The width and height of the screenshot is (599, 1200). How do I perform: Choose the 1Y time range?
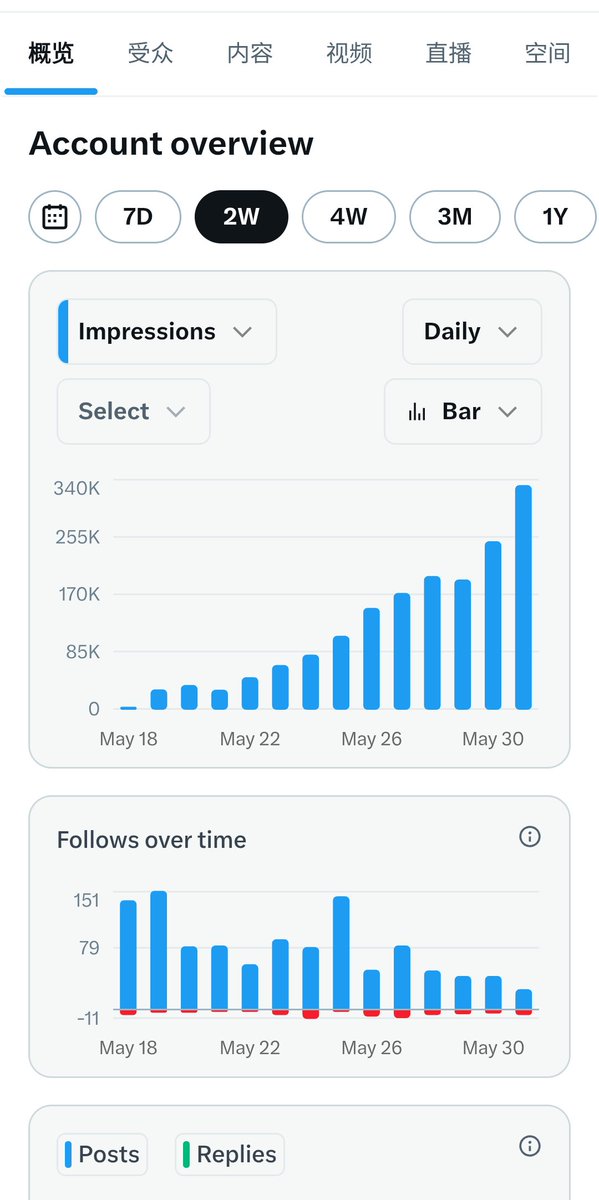(555, 216)
